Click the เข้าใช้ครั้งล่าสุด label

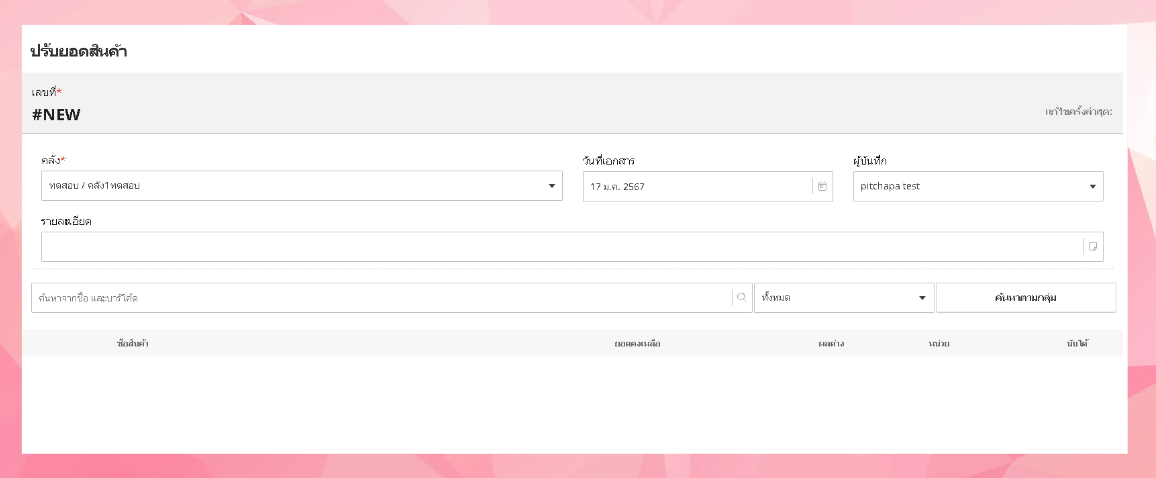click(1078, 112)
